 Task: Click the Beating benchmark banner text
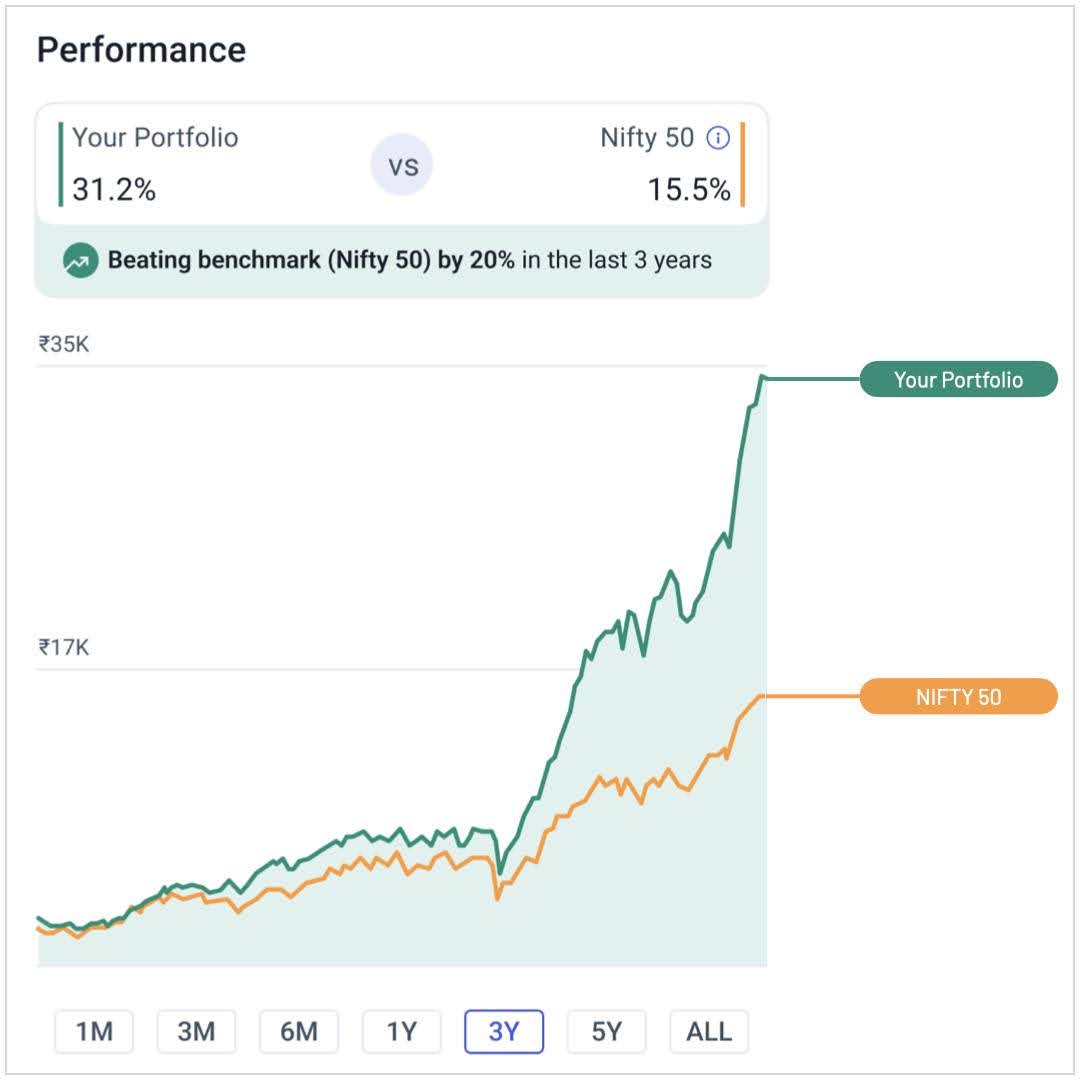409,261
